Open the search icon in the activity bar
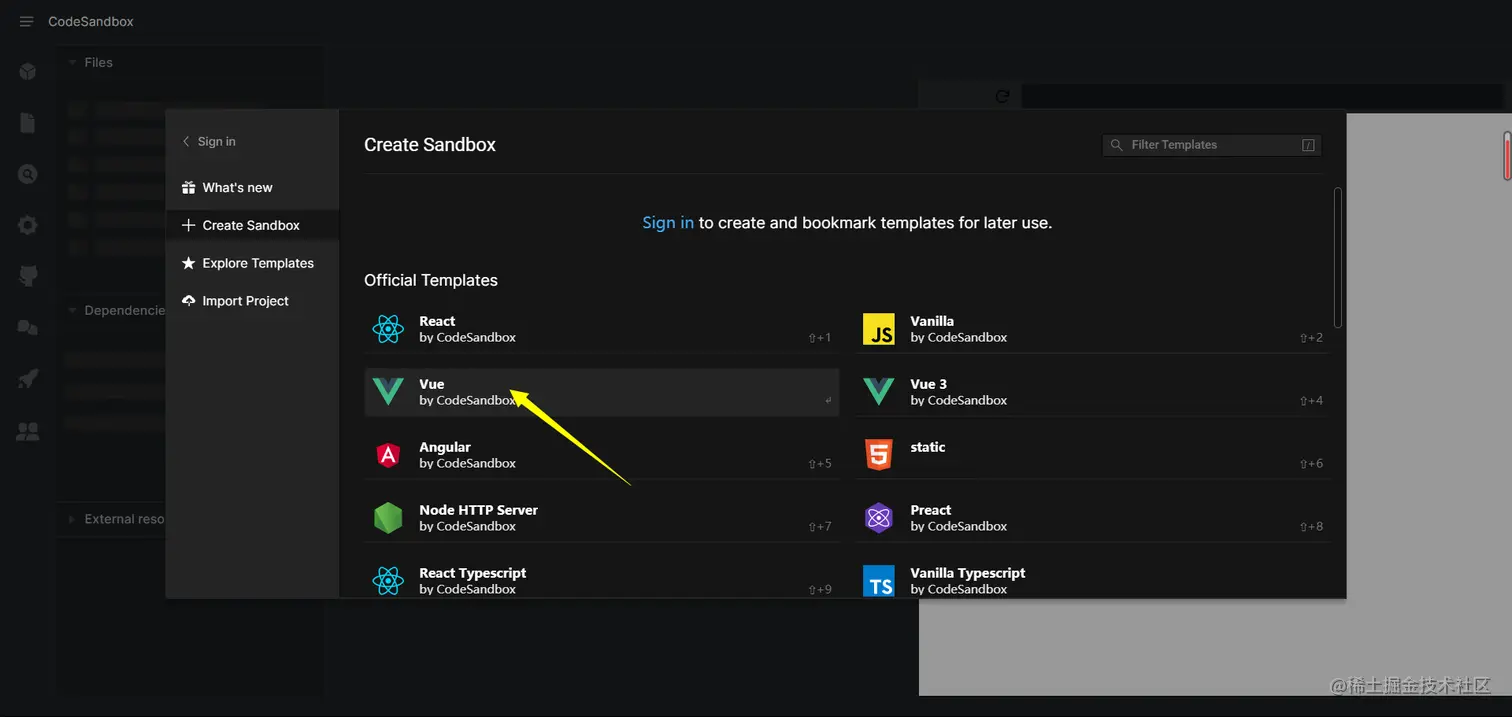Screen dimensions: 1512x717 pos(28,174)
